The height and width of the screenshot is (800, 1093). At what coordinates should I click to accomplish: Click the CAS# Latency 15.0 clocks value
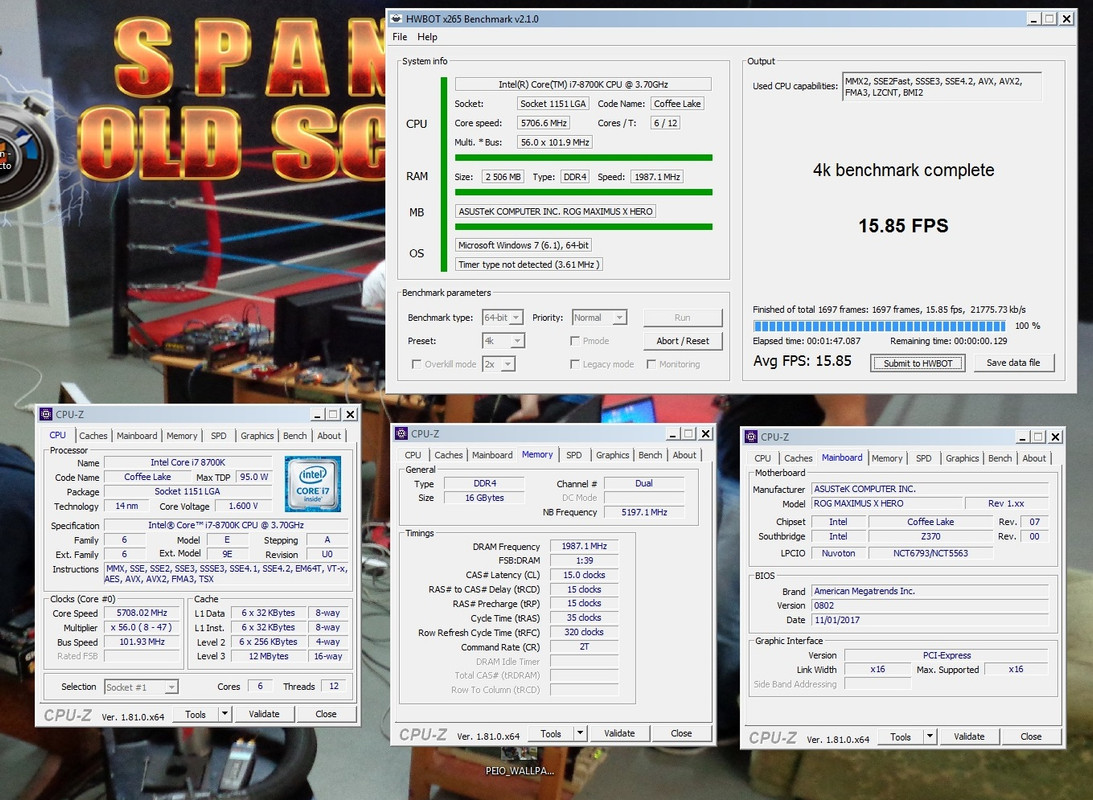[584, 575]
